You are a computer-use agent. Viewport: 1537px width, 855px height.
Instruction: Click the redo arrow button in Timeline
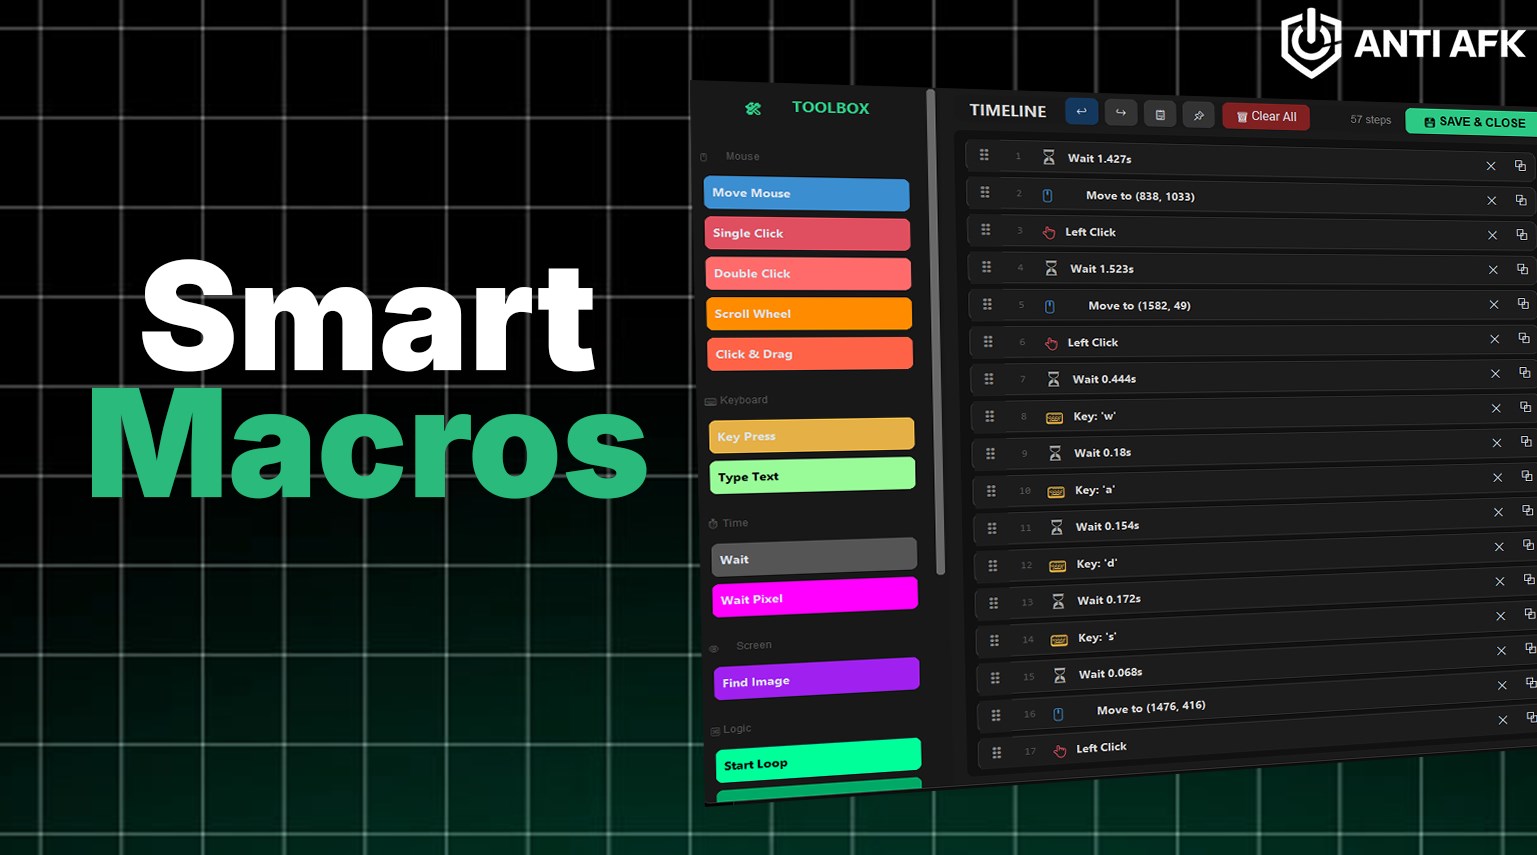1120,113
